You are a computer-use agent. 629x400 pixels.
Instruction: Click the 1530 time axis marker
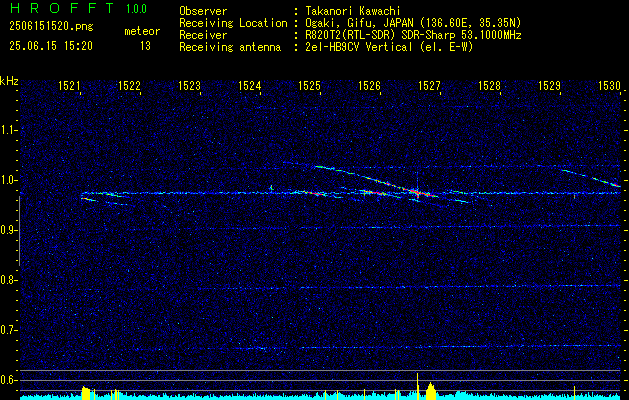610,85
